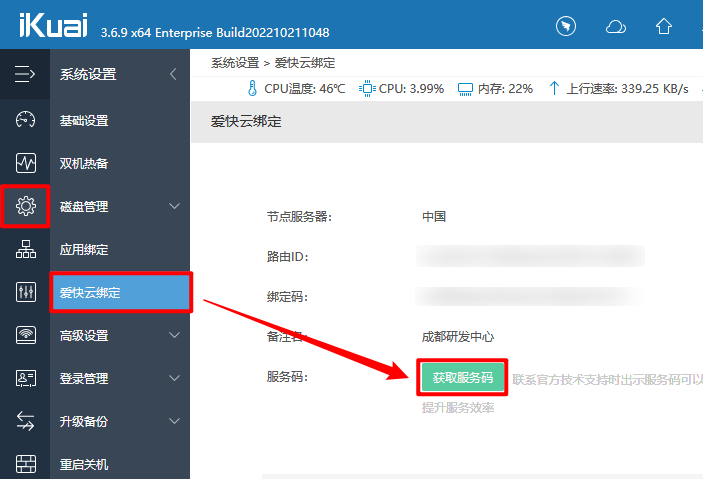This screenshot has width=703, height=479.
Task: Select the system settings gear icon
Action: [x=26, y=206]
